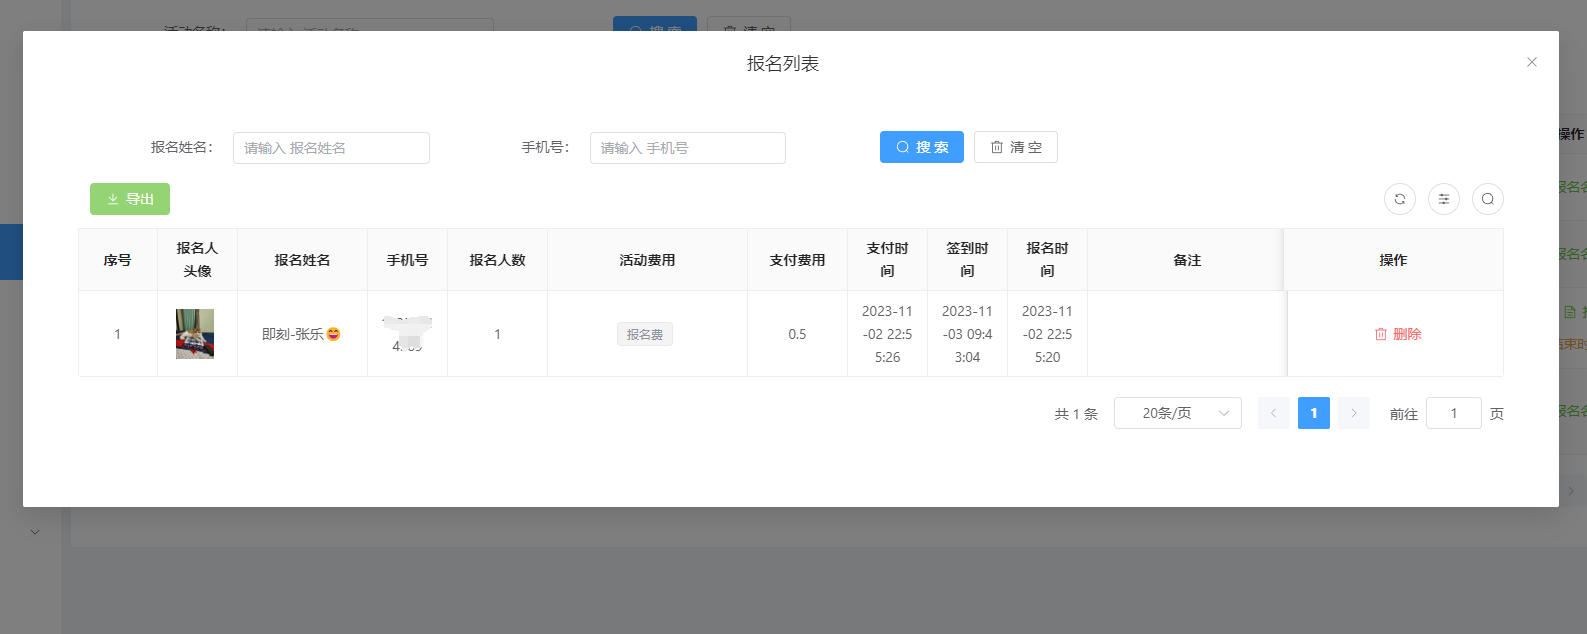Click the refresh icon above the table
Screen dimensions: 1587x634
(1399, 199)
